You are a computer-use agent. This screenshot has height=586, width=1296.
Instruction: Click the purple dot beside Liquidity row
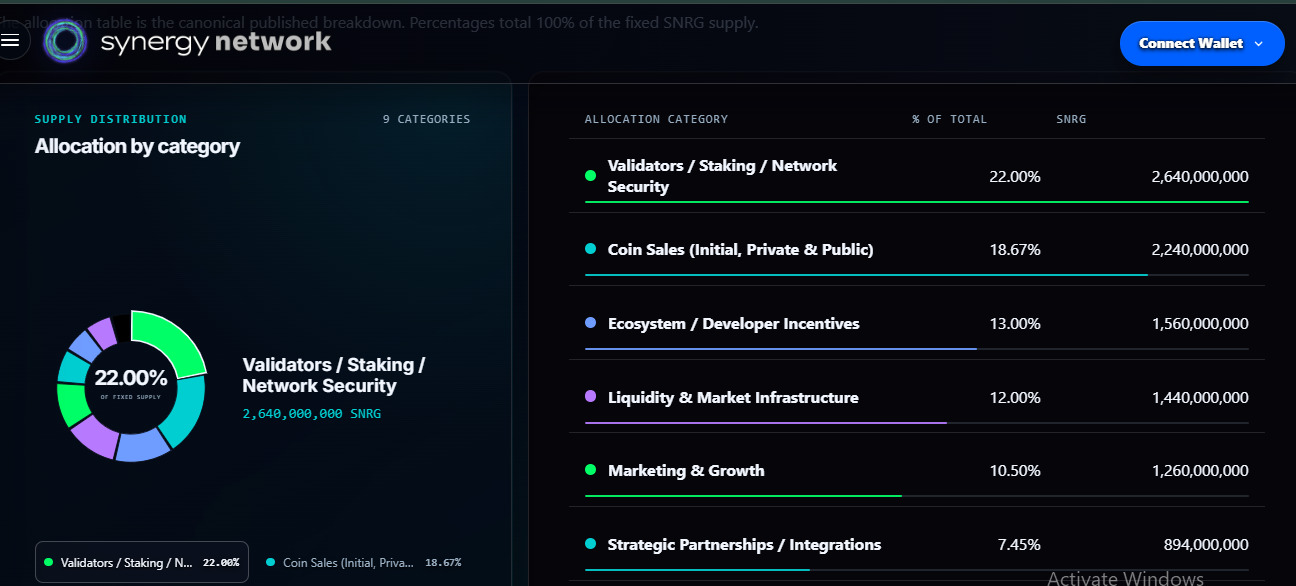coord(590,397)
